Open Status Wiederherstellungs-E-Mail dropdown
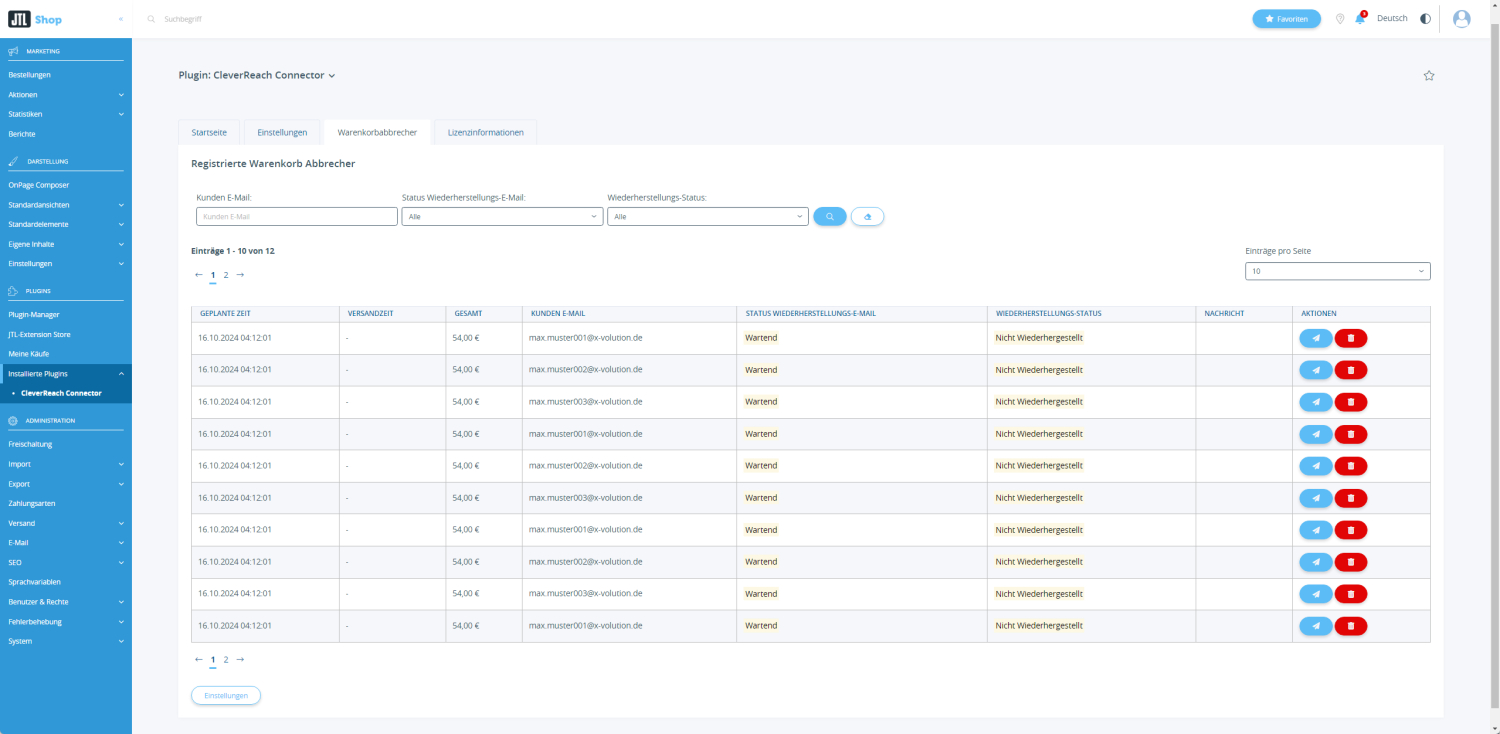 (502, 217)
